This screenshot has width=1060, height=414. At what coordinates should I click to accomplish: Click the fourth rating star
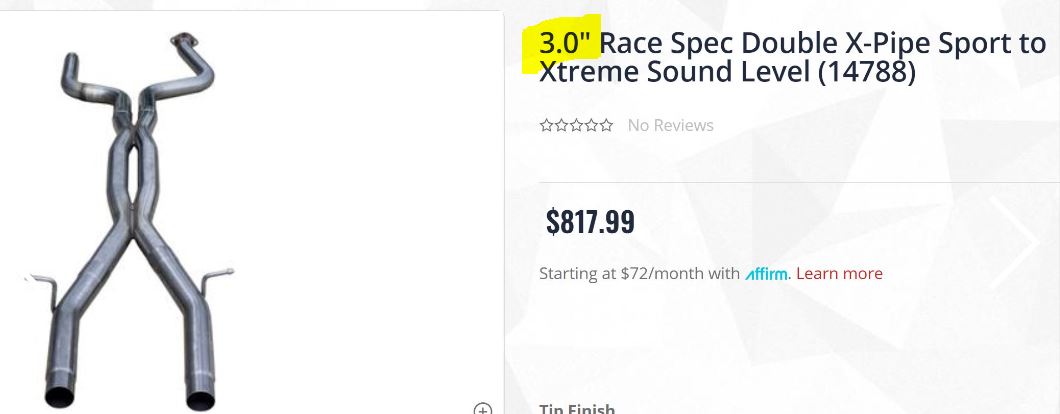tap(591, 126)
